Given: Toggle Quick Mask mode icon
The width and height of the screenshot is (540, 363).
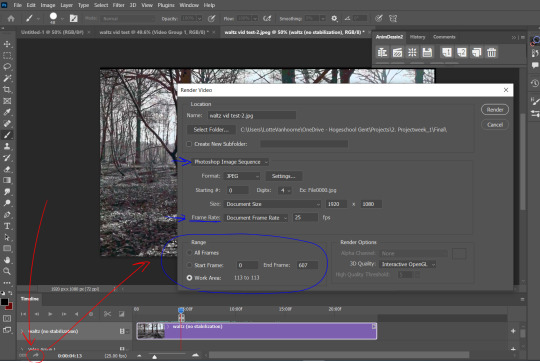Looking at the screenshot, I should [7, 319].
